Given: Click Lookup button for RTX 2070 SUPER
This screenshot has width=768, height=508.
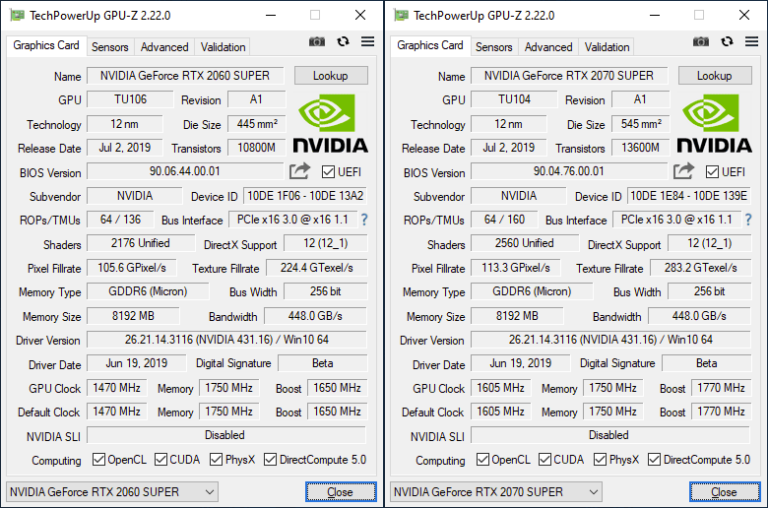Looking at the screenshot, I should (x=715, y=76).
